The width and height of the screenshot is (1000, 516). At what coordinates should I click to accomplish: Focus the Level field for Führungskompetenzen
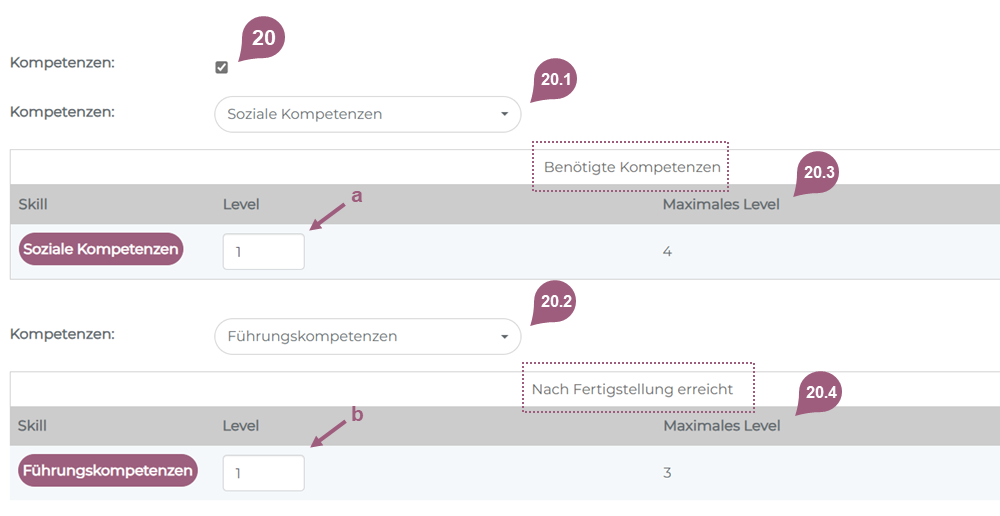[263, 473]
